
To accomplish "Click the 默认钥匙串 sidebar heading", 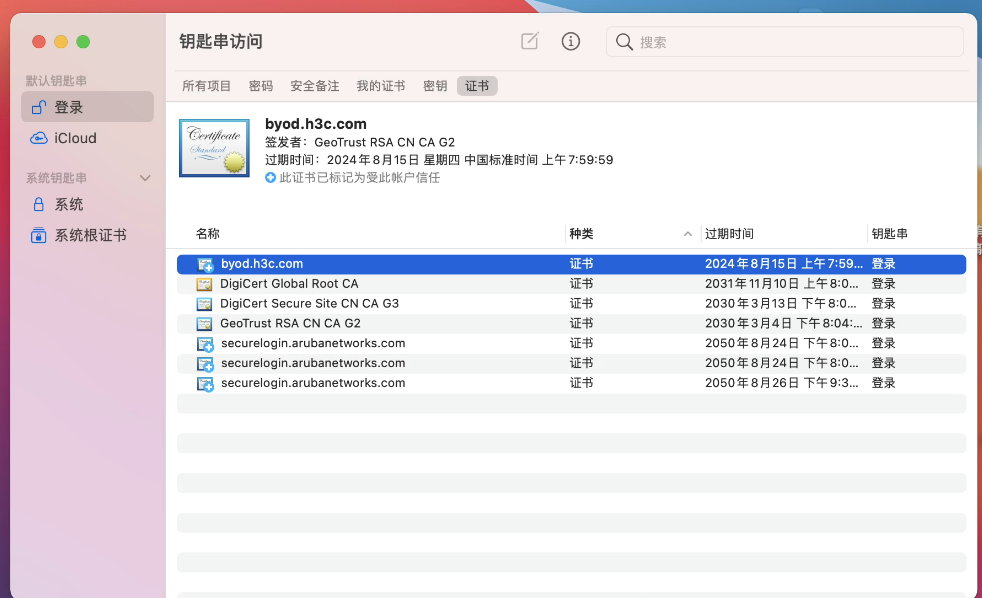I will (56, 81).
